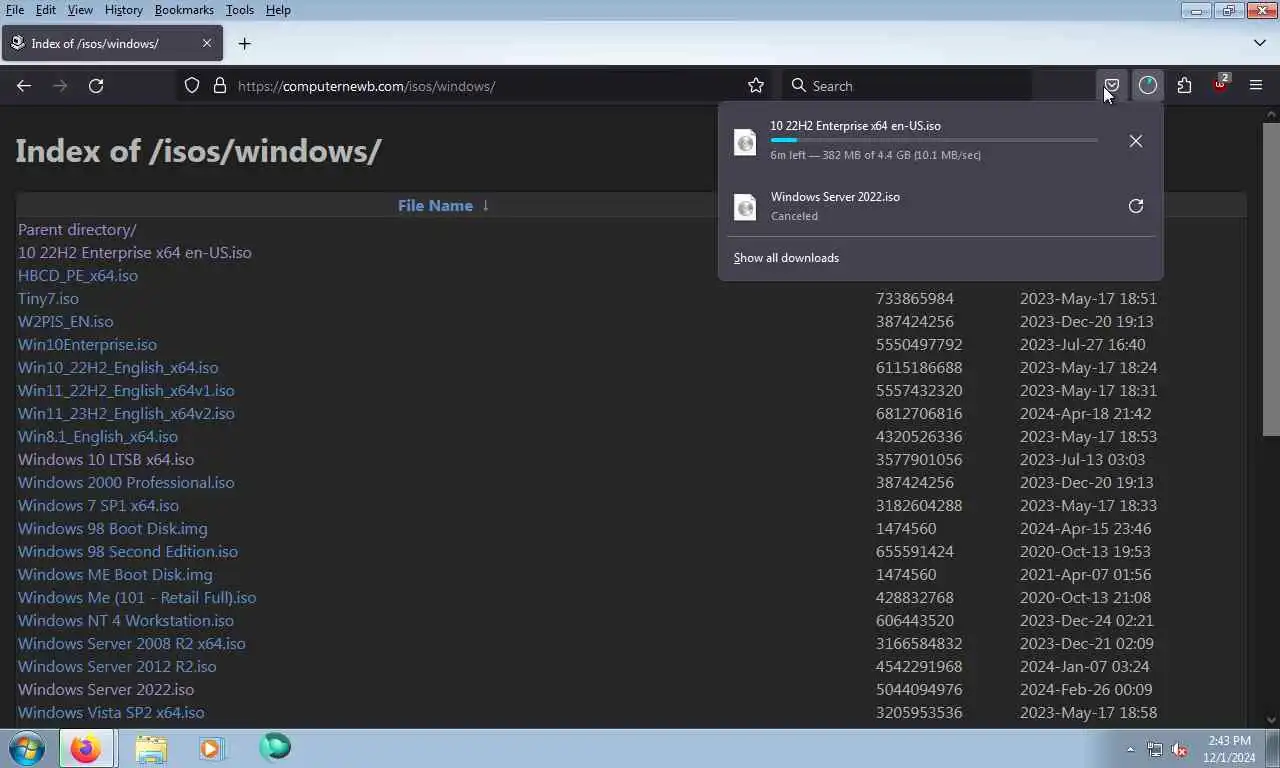1280x768 pixels.
Task: Open the Help menu
Action: tap(278, 10)
